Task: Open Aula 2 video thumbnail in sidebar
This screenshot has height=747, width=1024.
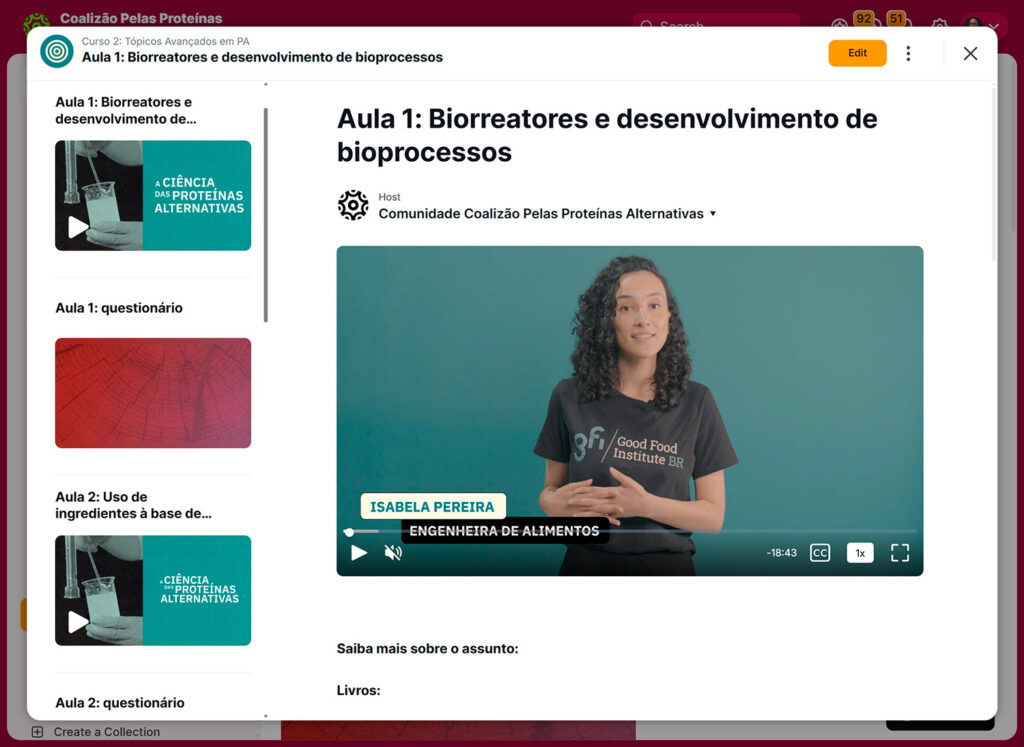Action: click(x=153, y=590)
